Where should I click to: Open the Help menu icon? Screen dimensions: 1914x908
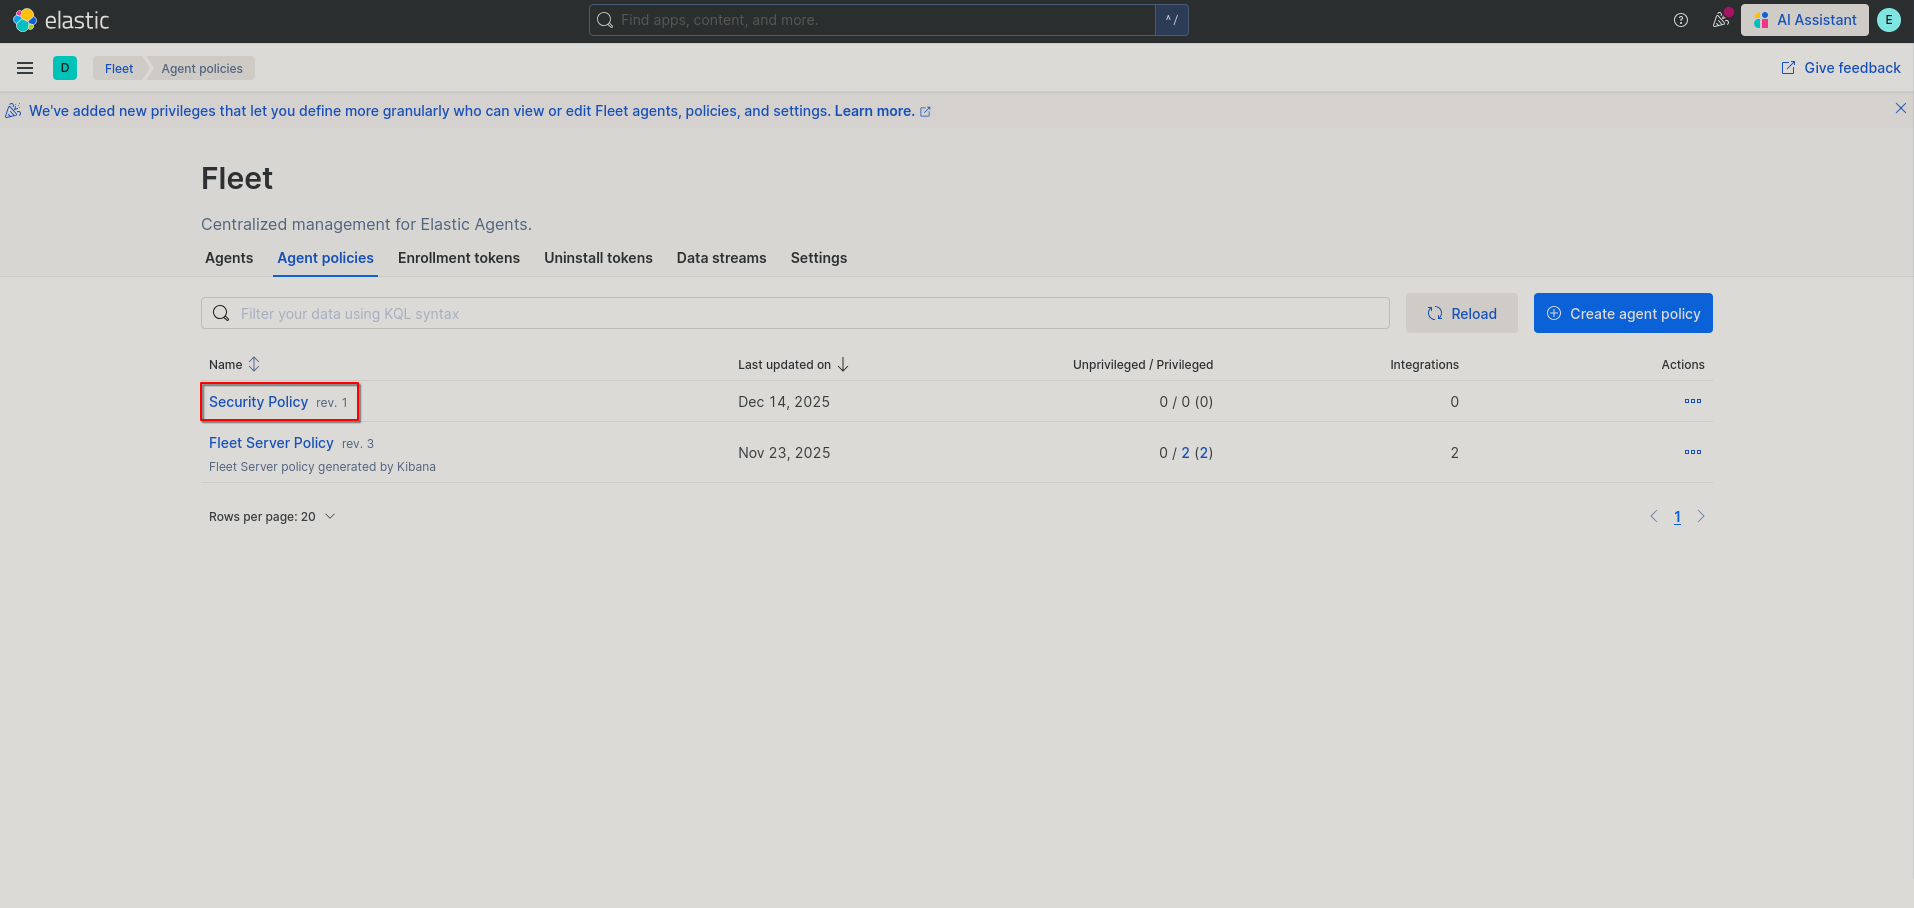[1681, 20]
